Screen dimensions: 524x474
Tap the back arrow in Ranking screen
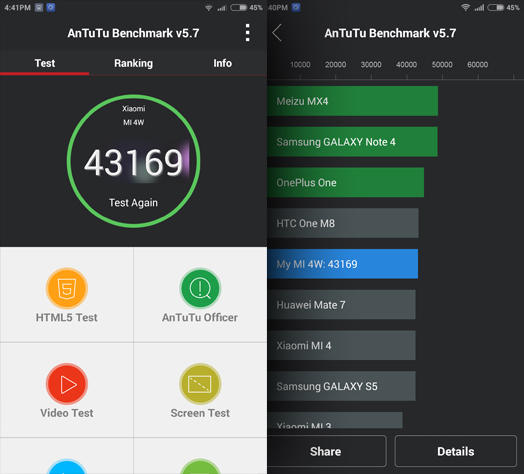click(277, 33)
